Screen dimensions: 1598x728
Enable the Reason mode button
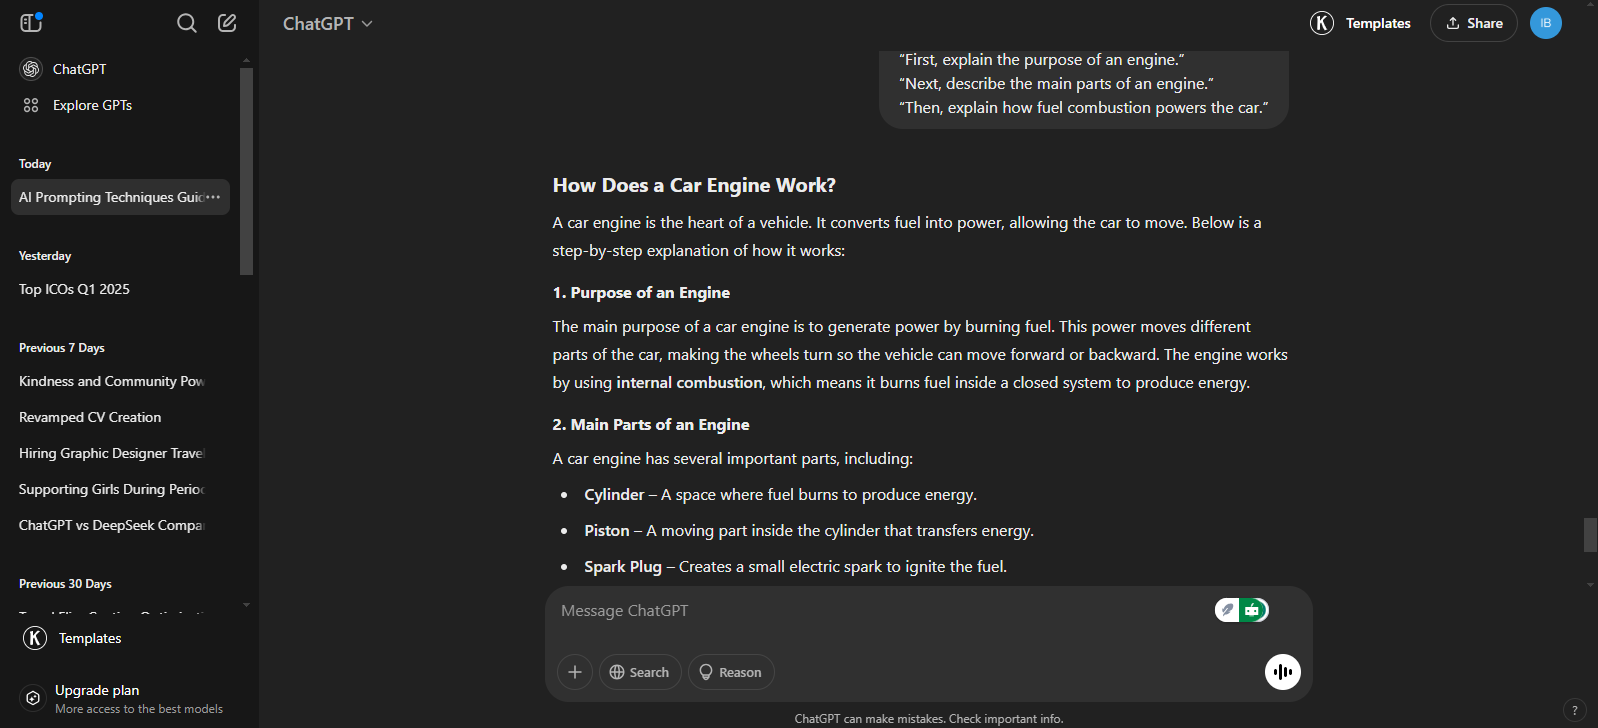coord(731,672)
